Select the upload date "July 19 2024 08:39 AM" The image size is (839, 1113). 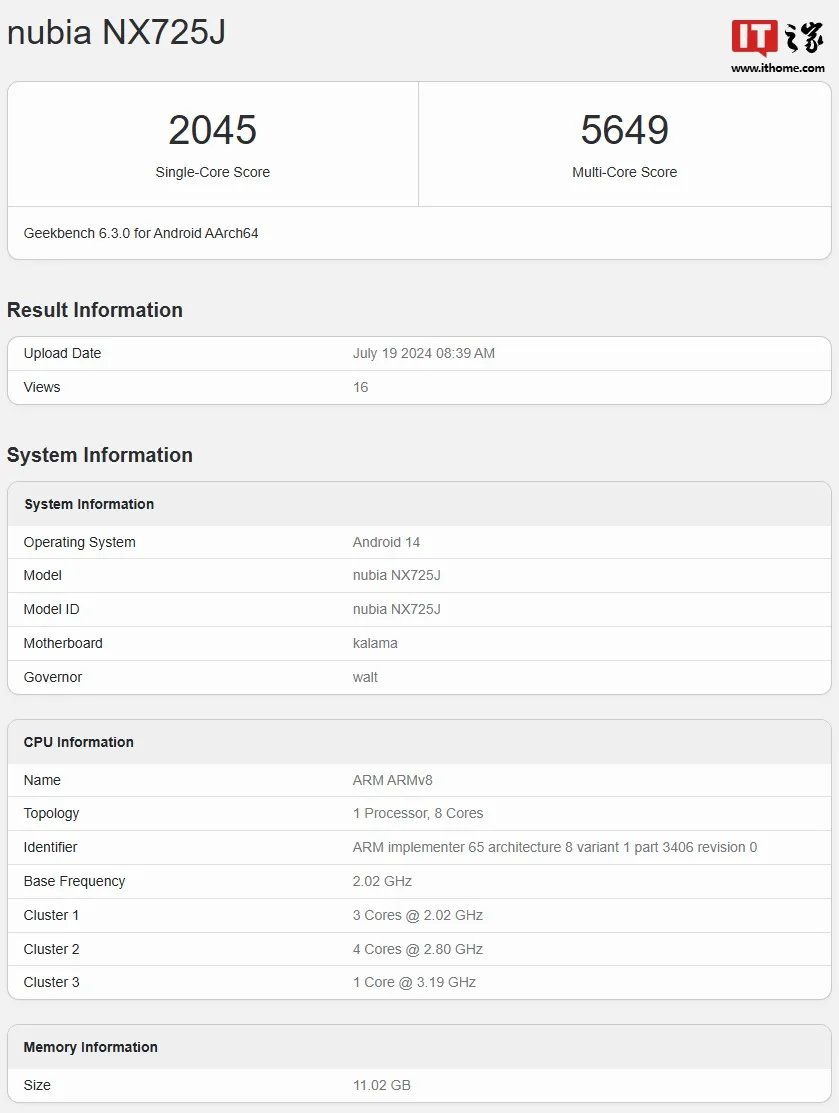[x=424, y=353]
